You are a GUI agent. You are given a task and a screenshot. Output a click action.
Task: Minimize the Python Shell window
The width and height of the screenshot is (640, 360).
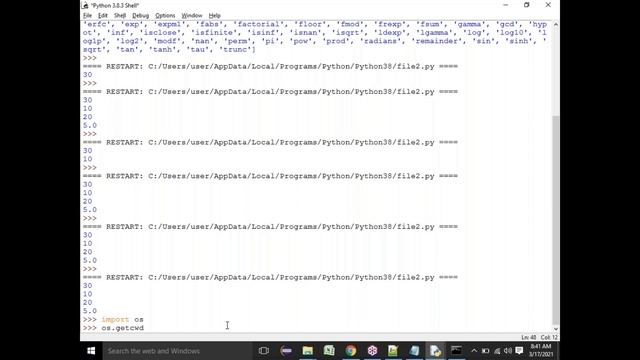(x=506, y=5)
